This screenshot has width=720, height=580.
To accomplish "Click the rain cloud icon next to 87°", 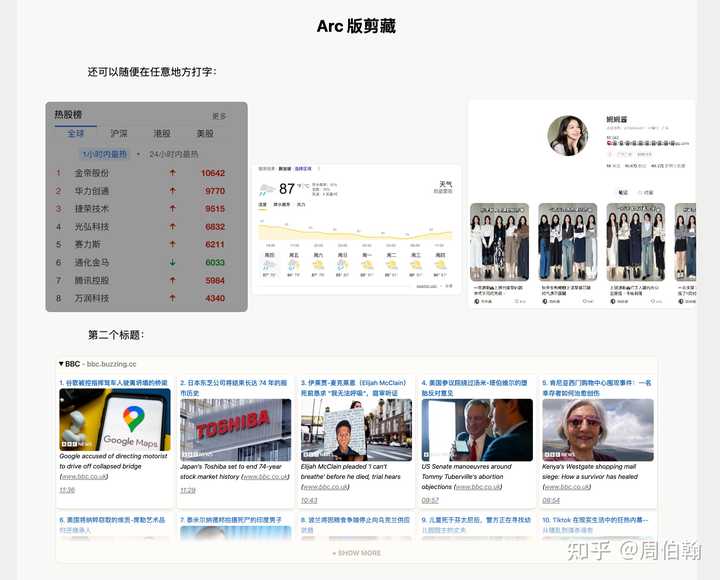I will 267,189.
